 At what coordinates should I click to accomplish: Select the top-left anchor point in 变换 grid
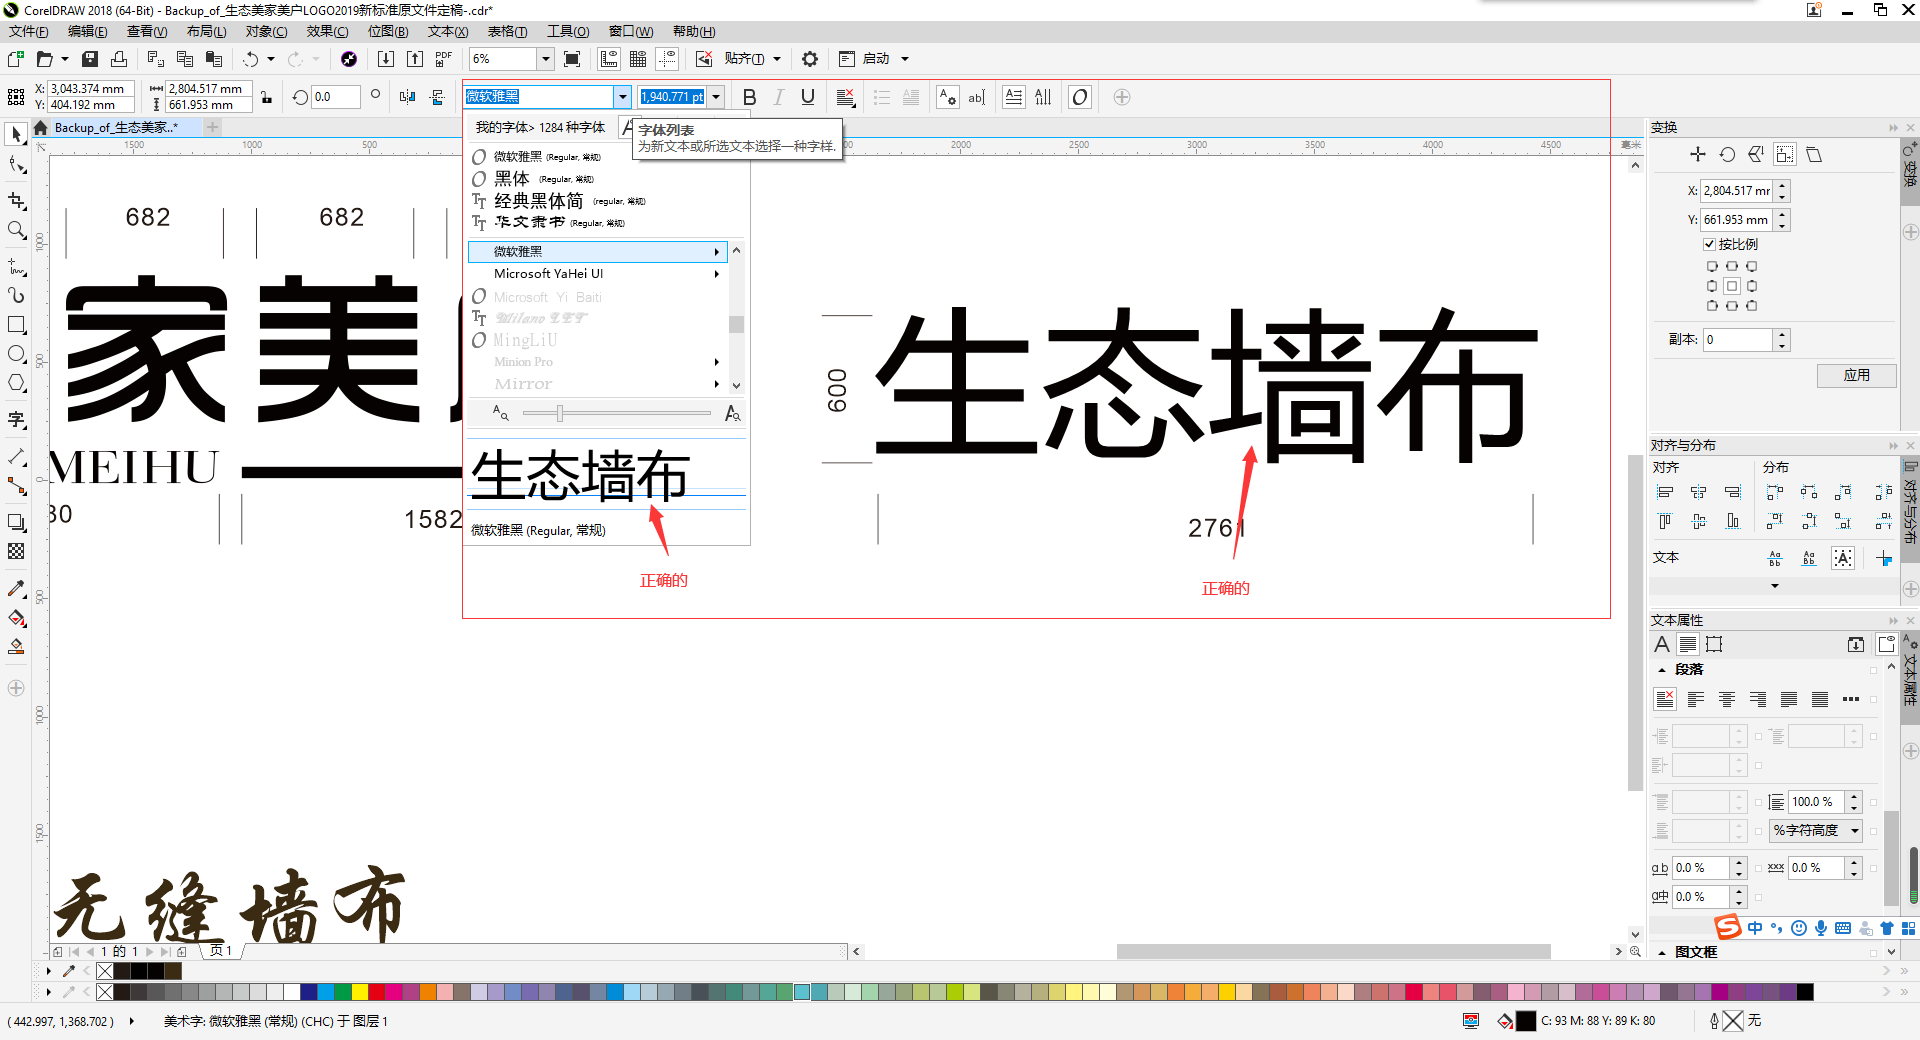click(1712, 267)
